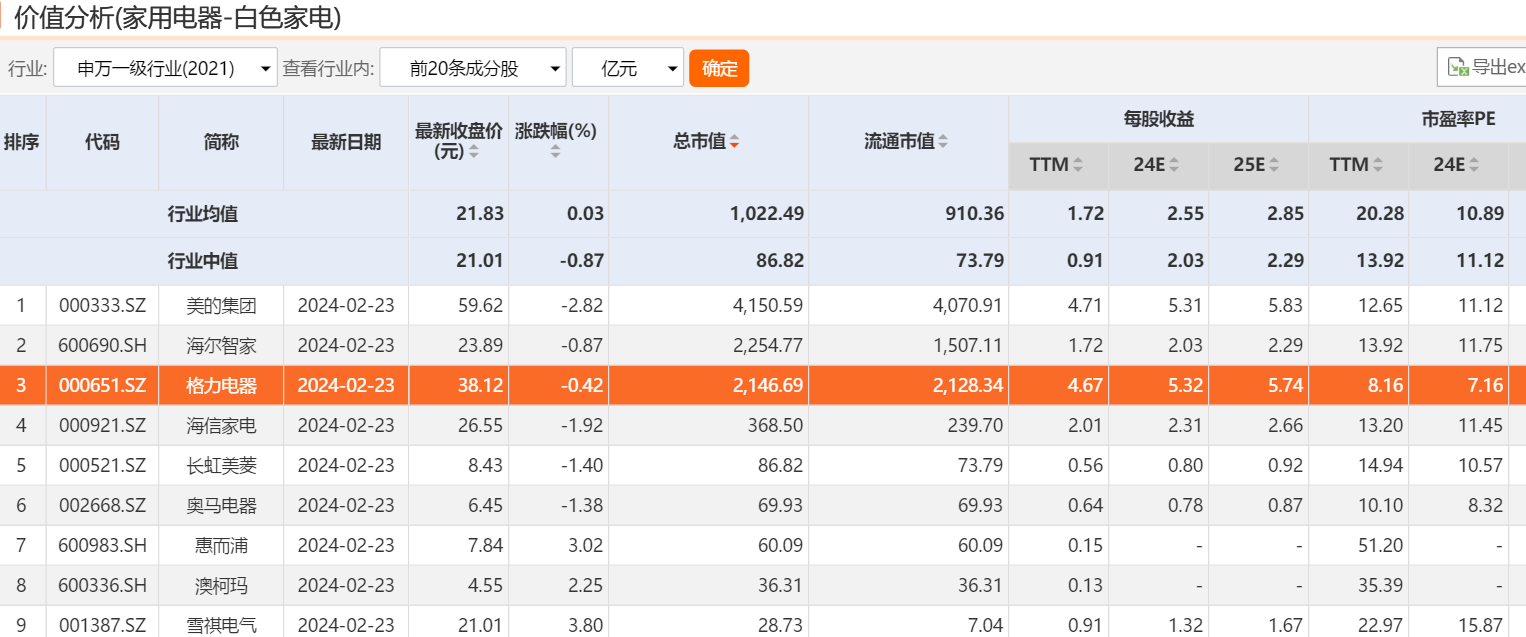Select stock code 001387.SZ
Screen dimensions: 1526x637
click(103, 626)
